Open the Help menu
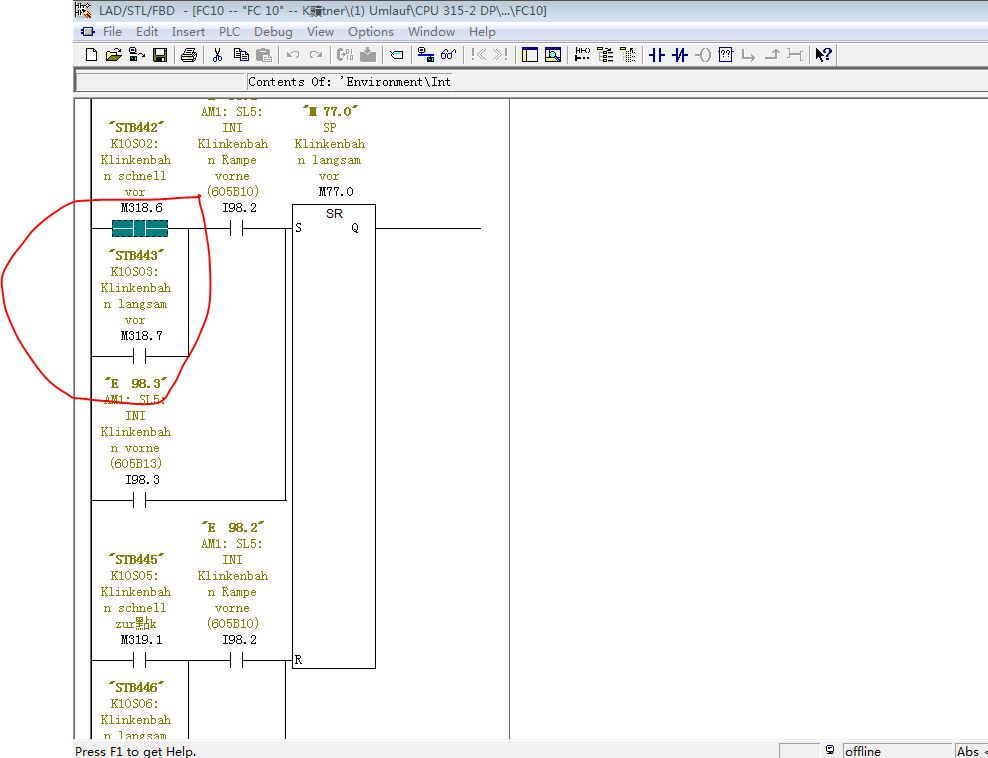988x758 pixels. point(482,32)
